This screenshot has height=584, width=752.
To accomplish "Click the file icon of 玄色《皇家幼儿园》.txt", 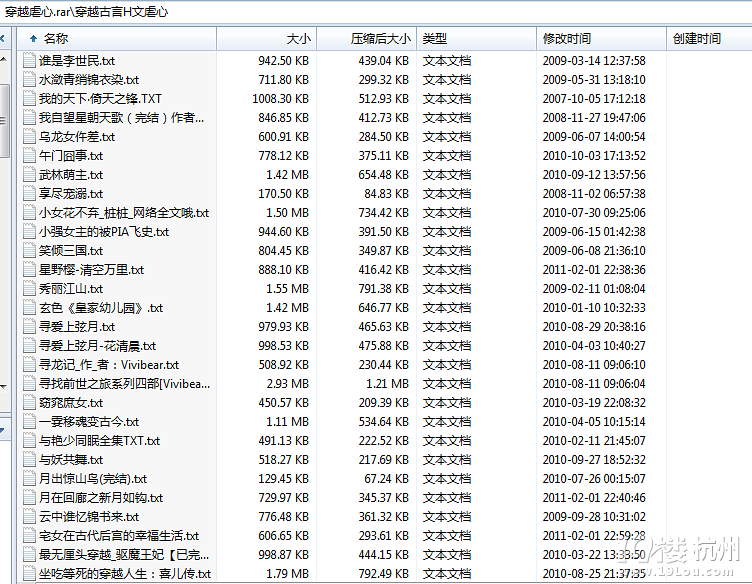I will click(x=29, y=308).
